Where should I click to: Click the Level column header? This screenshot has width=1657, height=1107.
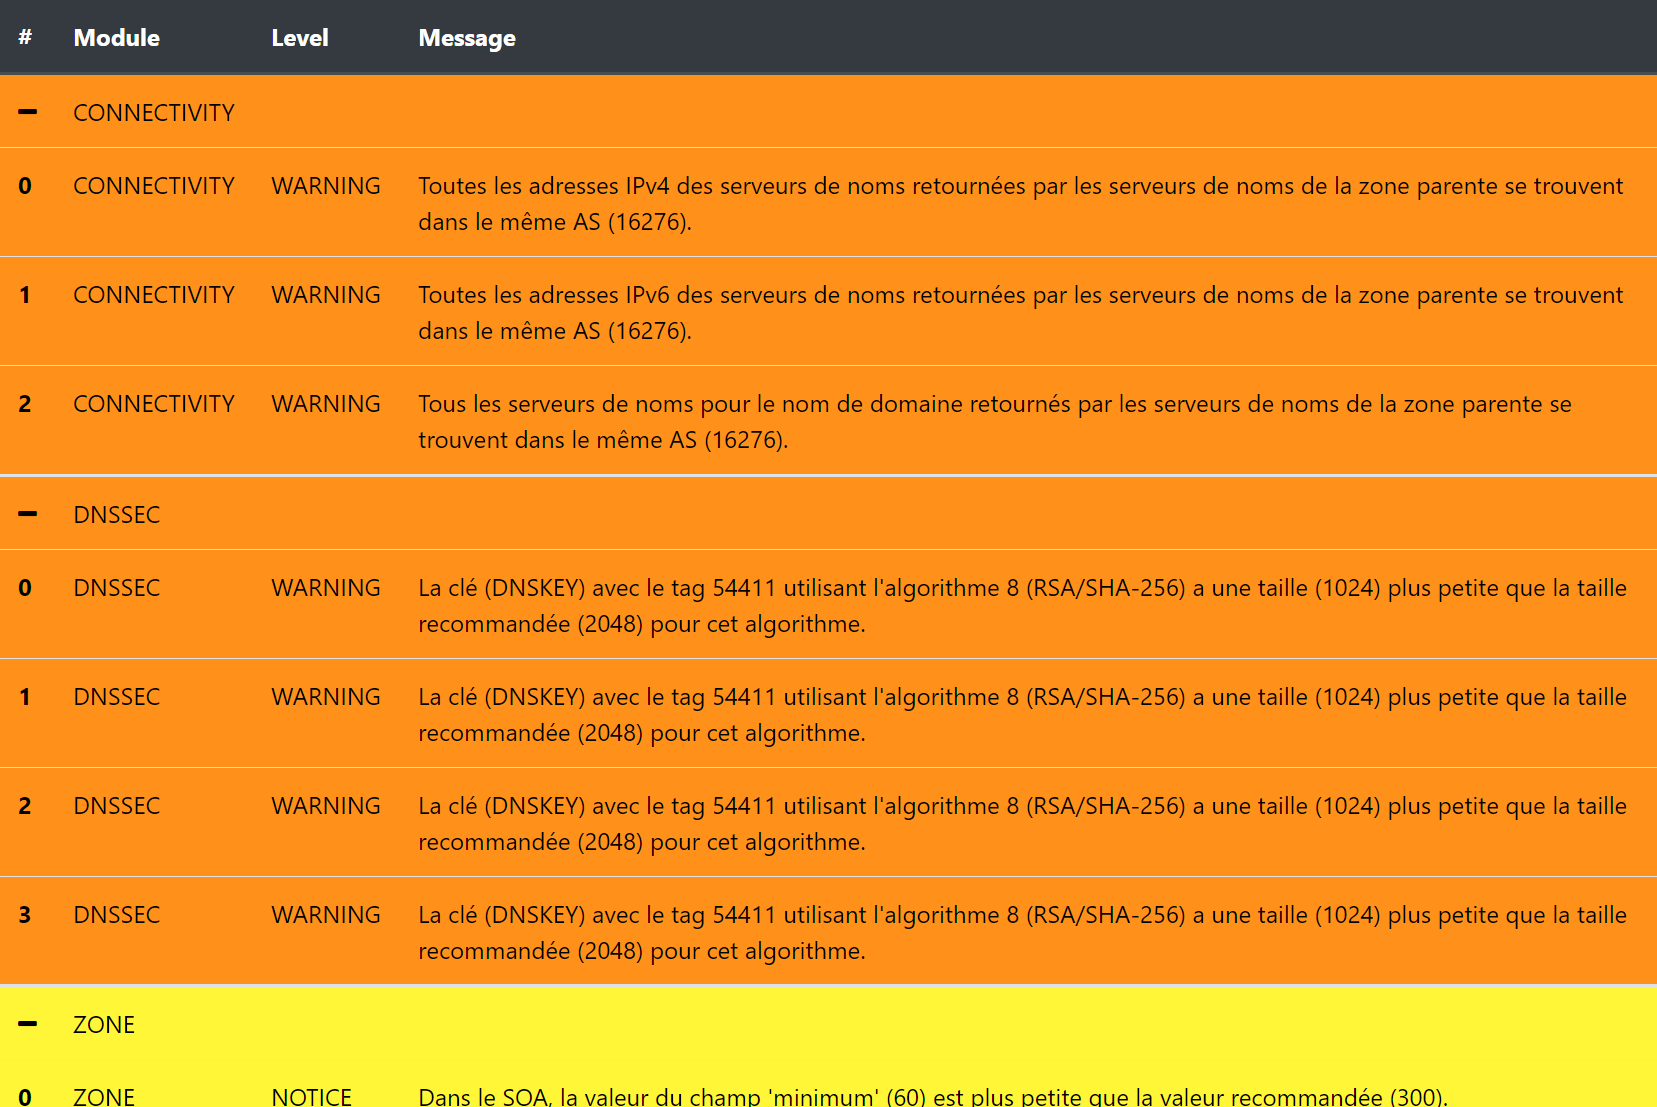pos(300,38)
